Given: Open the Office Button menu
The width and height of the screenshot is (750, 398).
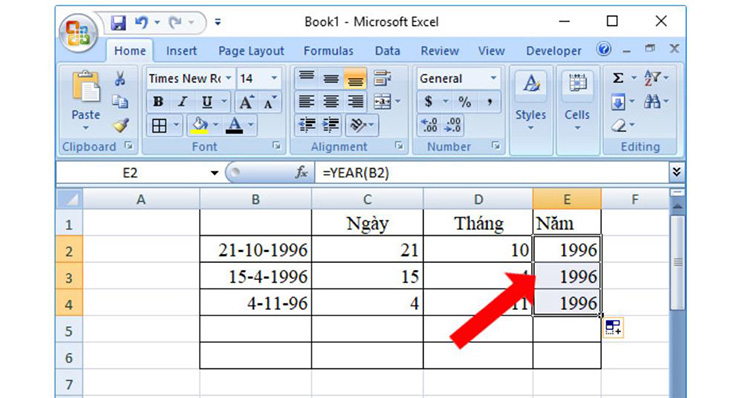Looking at the screenshot, I should tap(78, 33).
